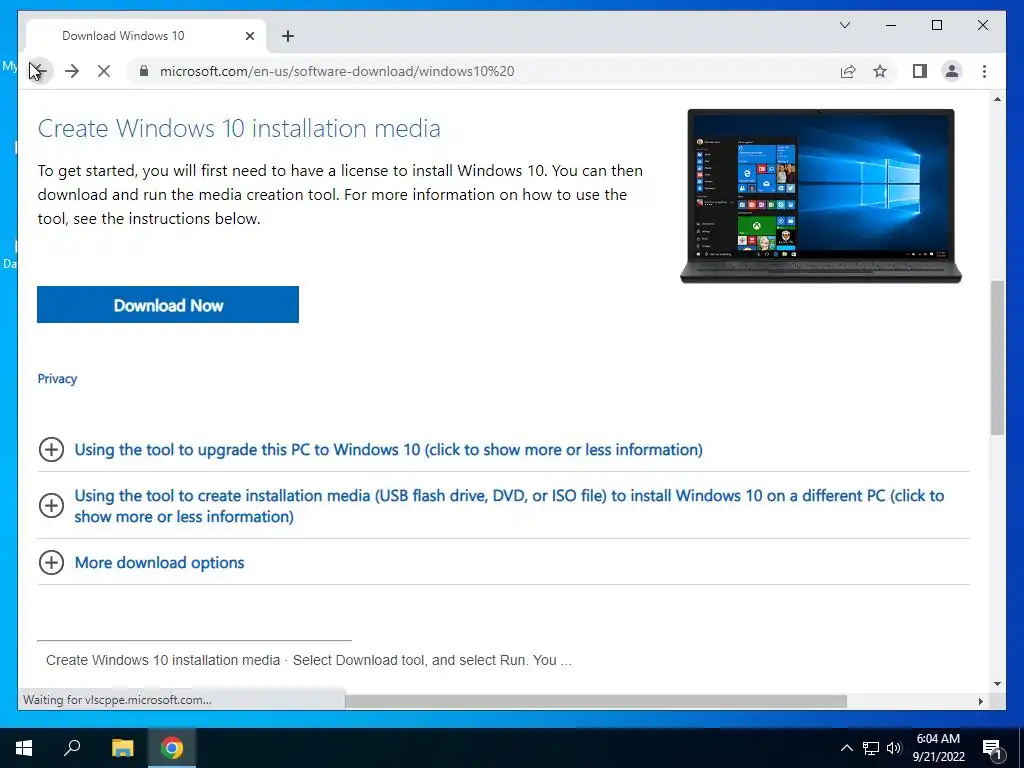This screenshot has height=768, width=1024.
Task: Show hidden system tray icons
Action: pos(846,748)
